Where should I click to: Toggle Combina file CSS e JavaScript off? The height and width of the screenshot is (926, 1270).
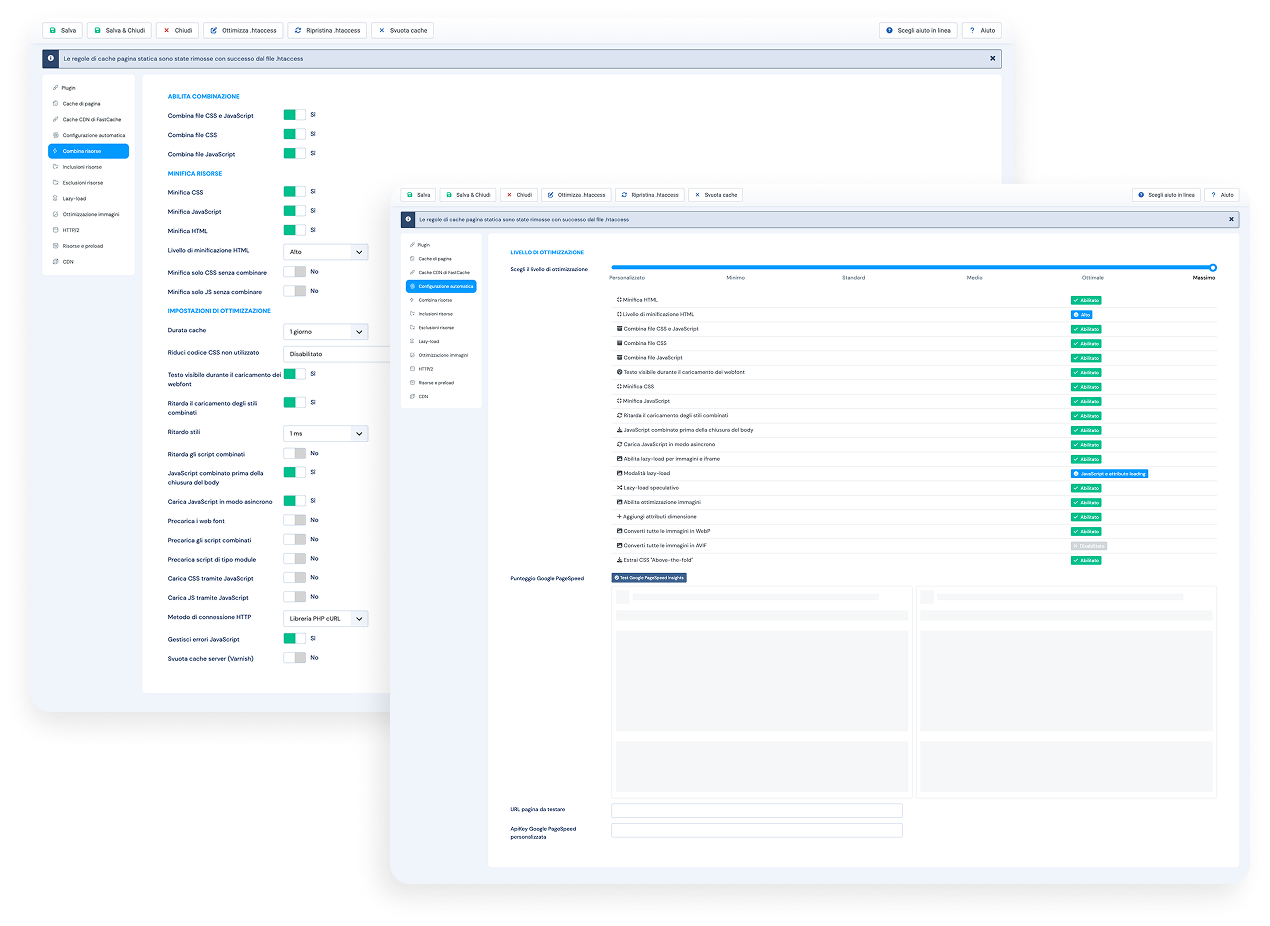click(292, 114)
